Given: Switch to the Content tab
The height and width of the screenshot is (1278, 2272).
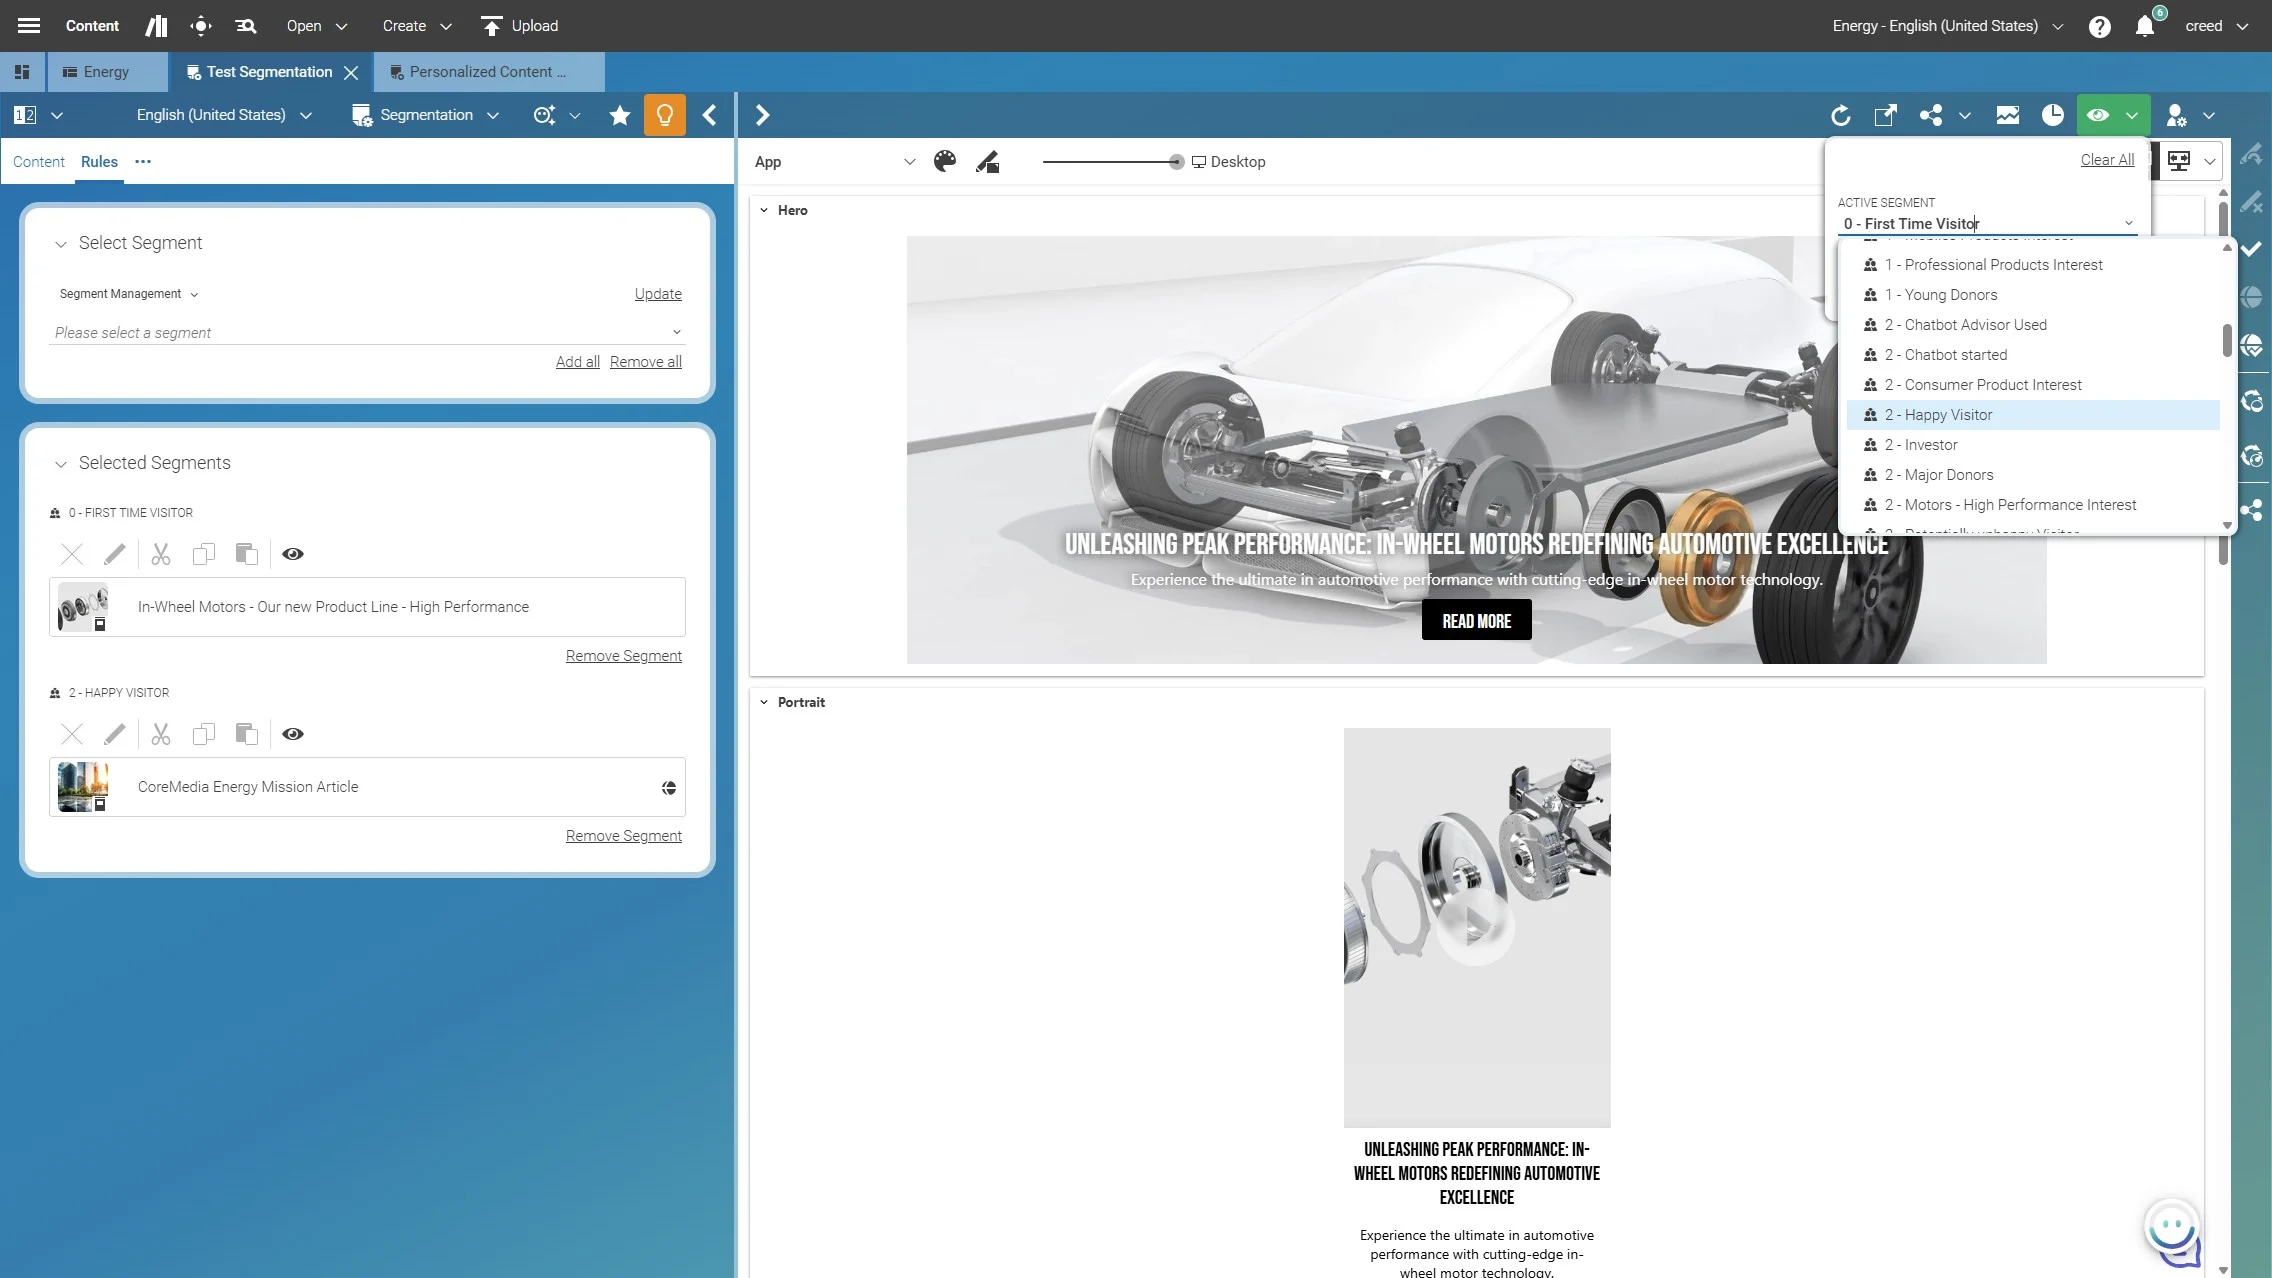Looking at the screenshot, I should click(x=38, y=162).
